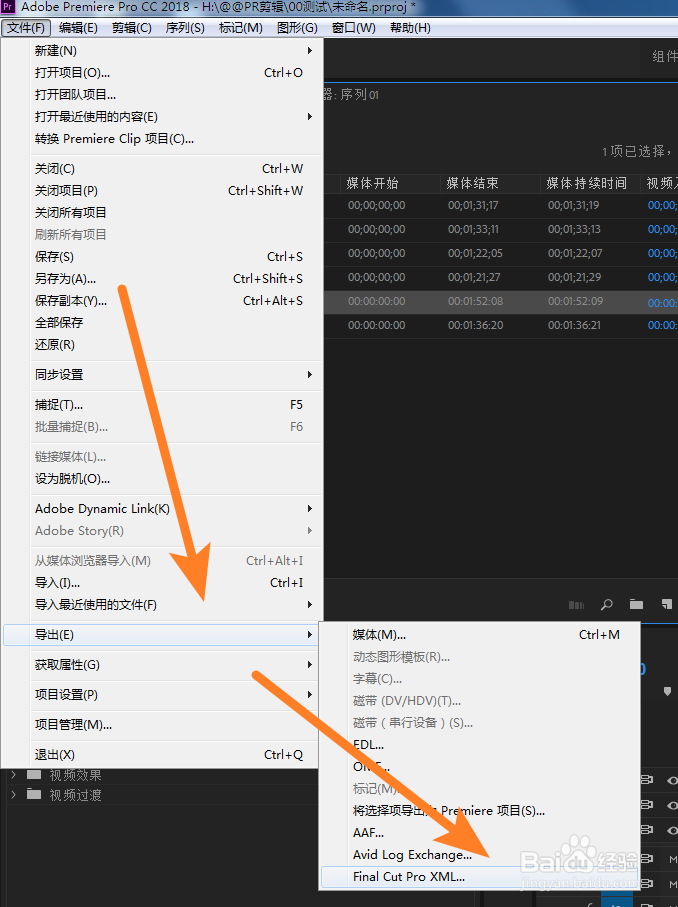Select 保存副本(Y)... menu item

point(161,300)
